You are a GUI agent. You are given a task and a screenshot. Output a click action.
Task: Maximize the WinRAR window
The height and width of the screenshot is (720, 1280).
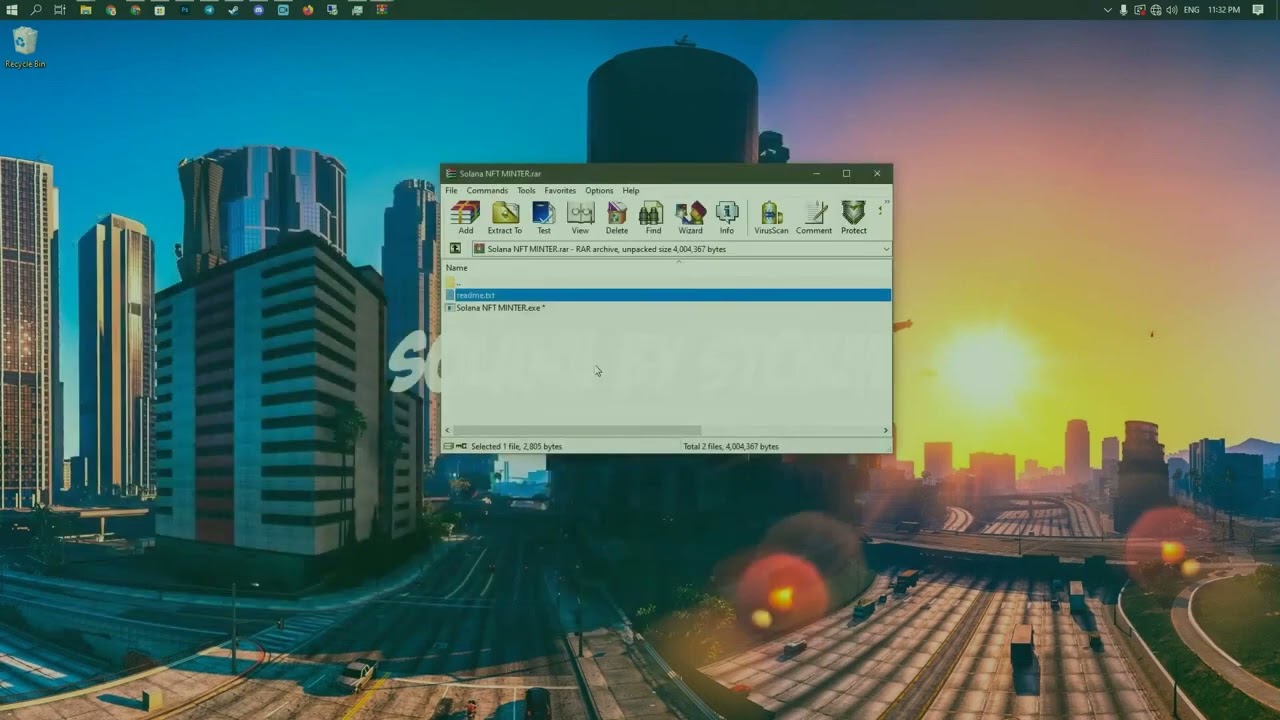point(846,173)
